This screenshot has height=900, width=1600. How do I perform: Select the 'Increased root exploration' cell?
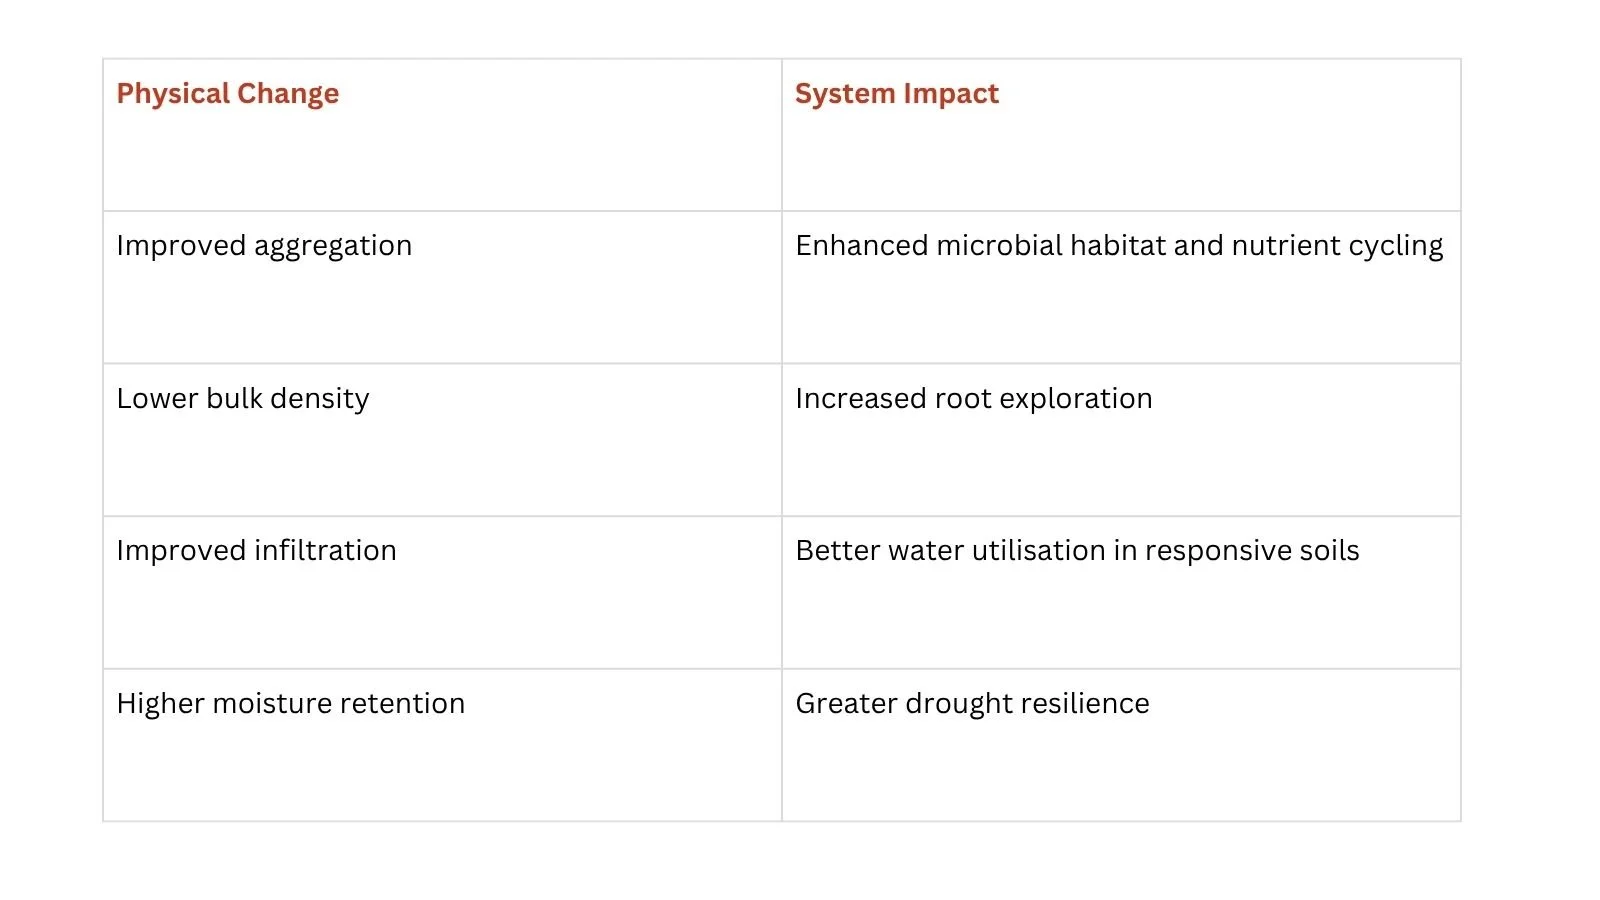click(x=1121, y=440)
